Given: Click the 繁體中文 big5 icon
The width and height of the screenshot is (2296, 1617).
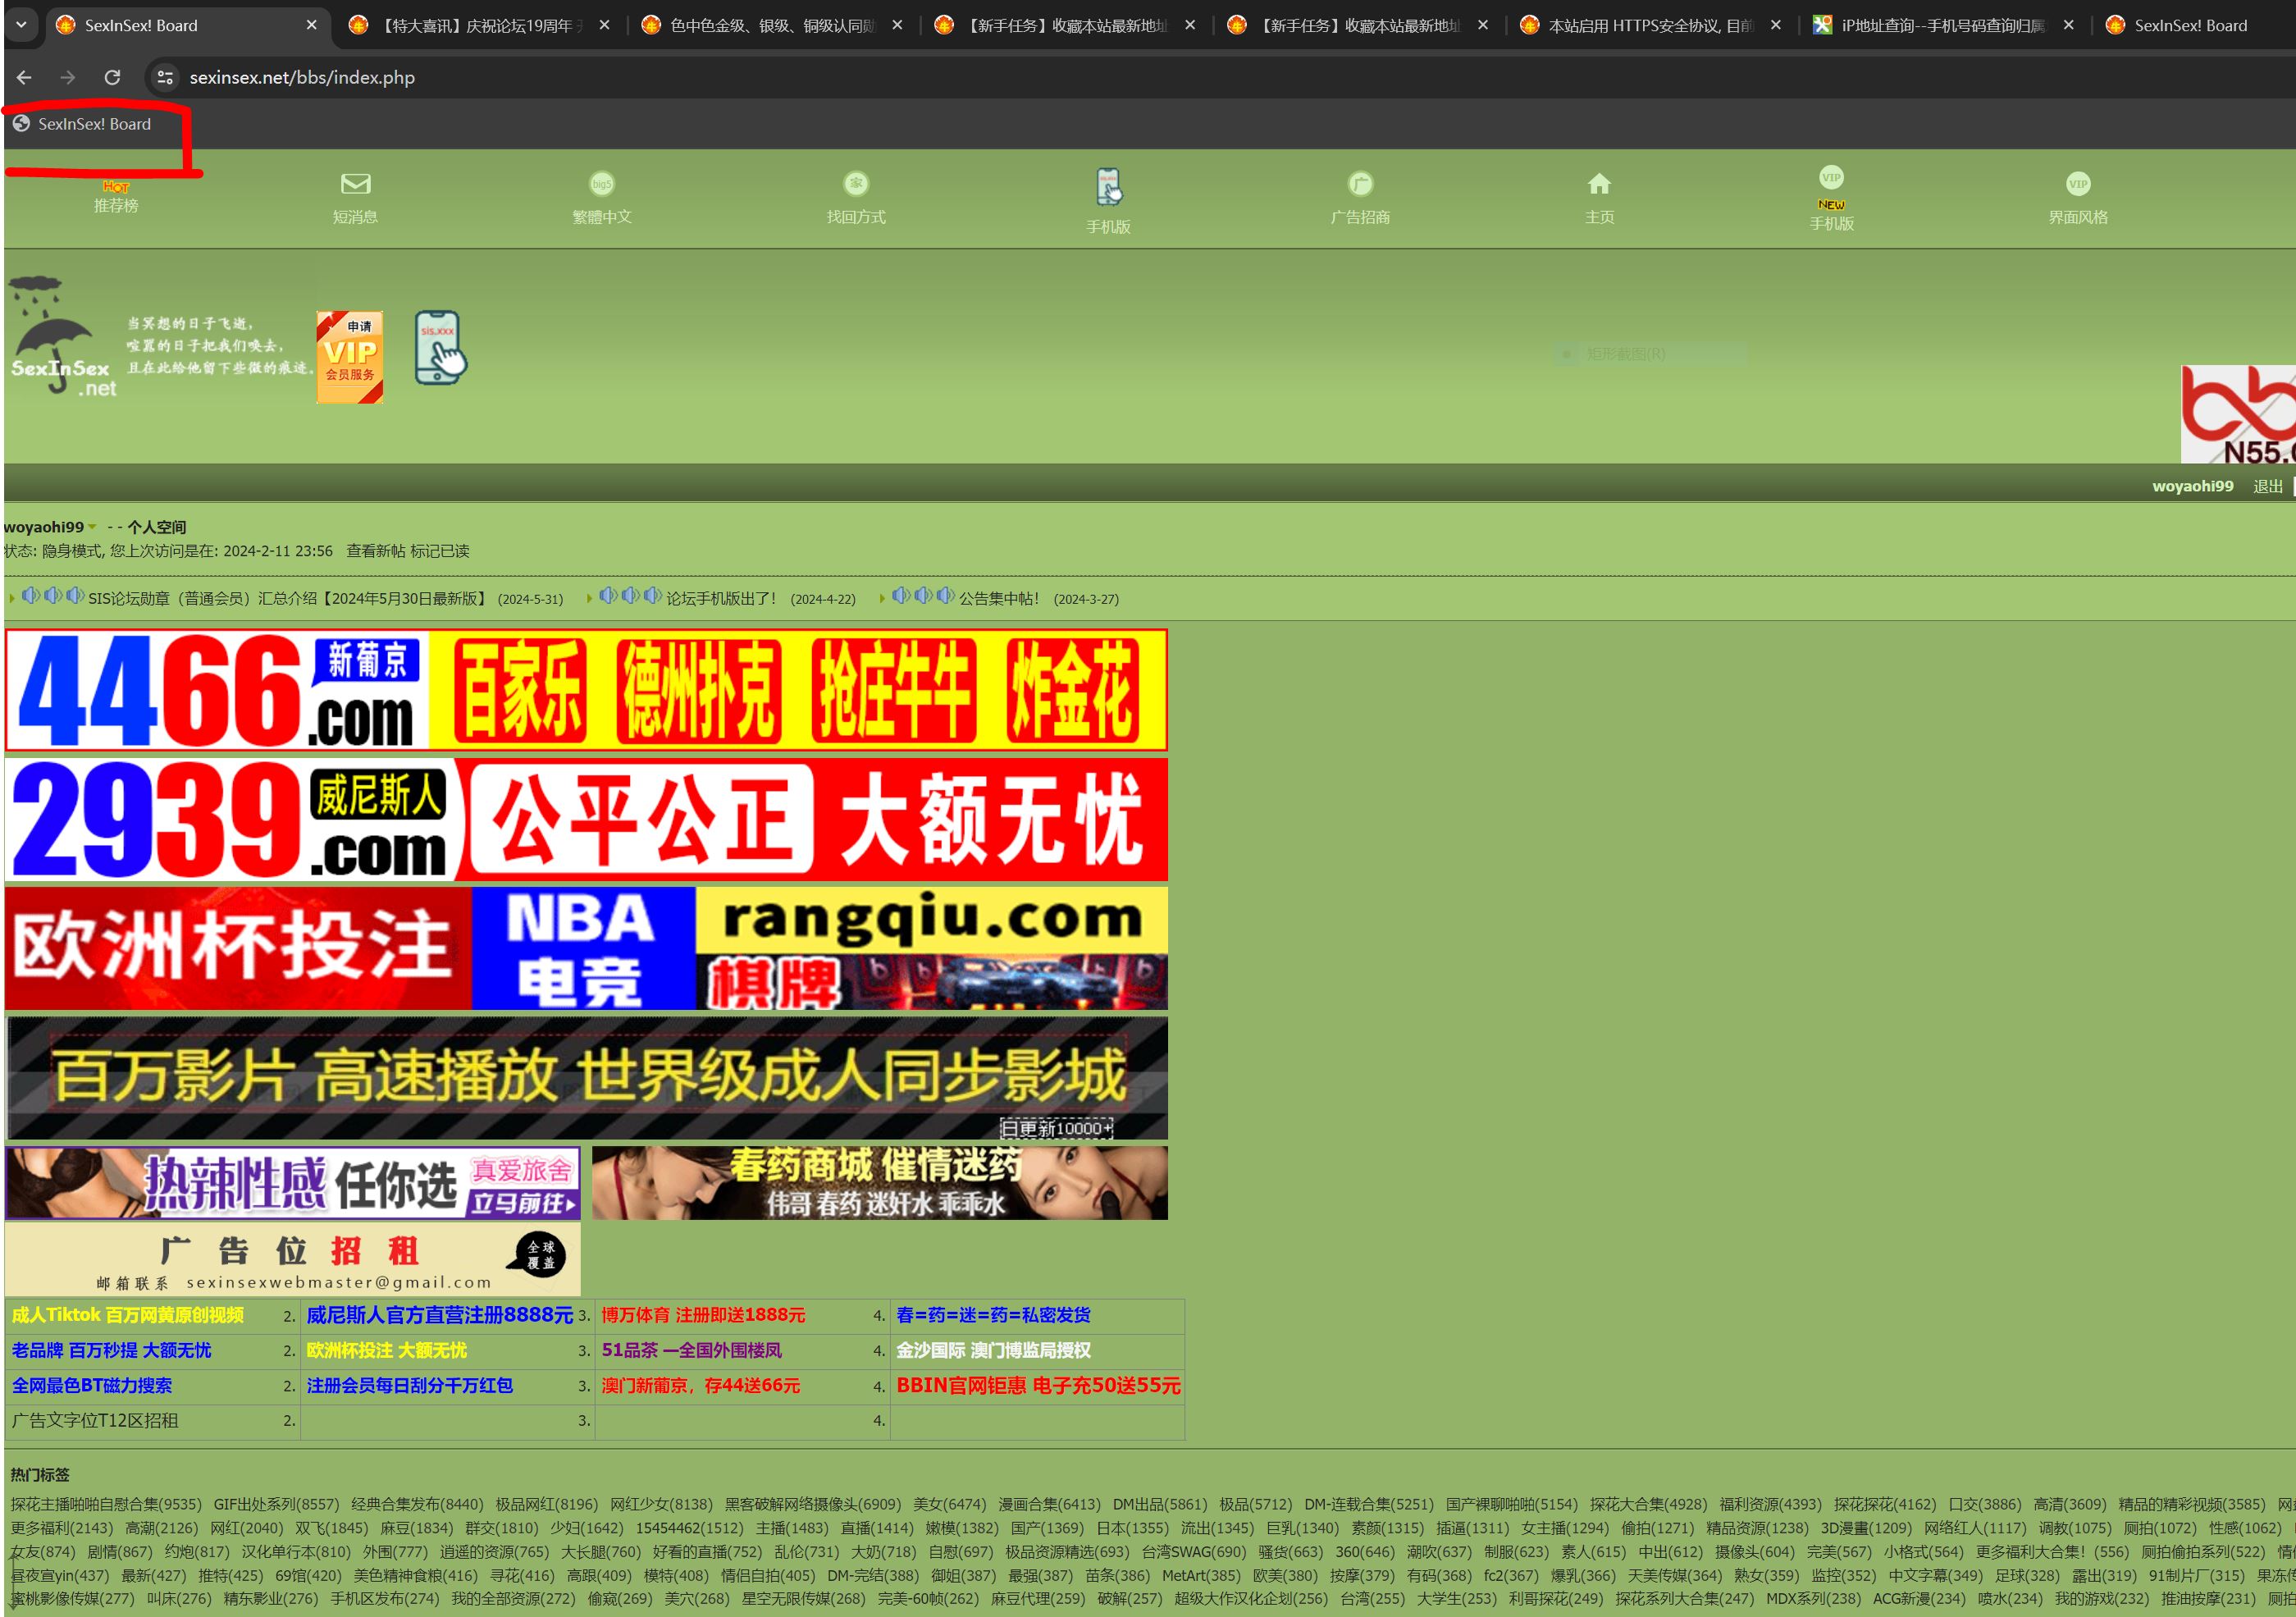Looking at the screenshot, I should (601, 184).
